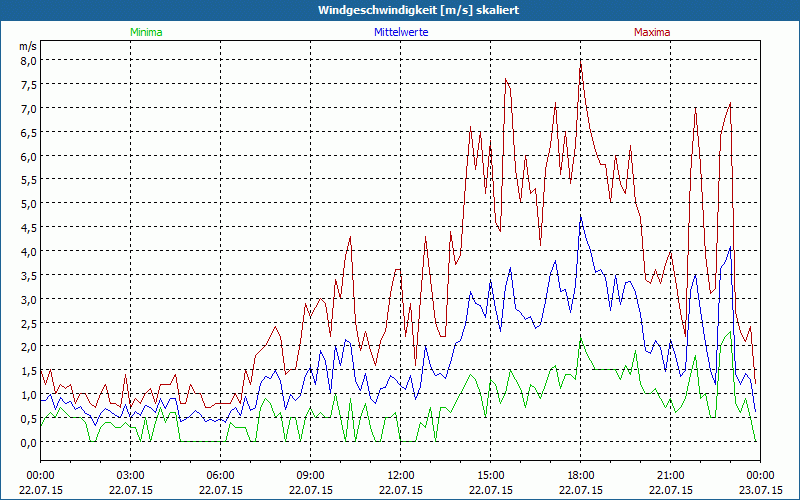This screenshot has height=500, width=800.
Task: Click the green Minima peak at 18:00
Action: 581,338
